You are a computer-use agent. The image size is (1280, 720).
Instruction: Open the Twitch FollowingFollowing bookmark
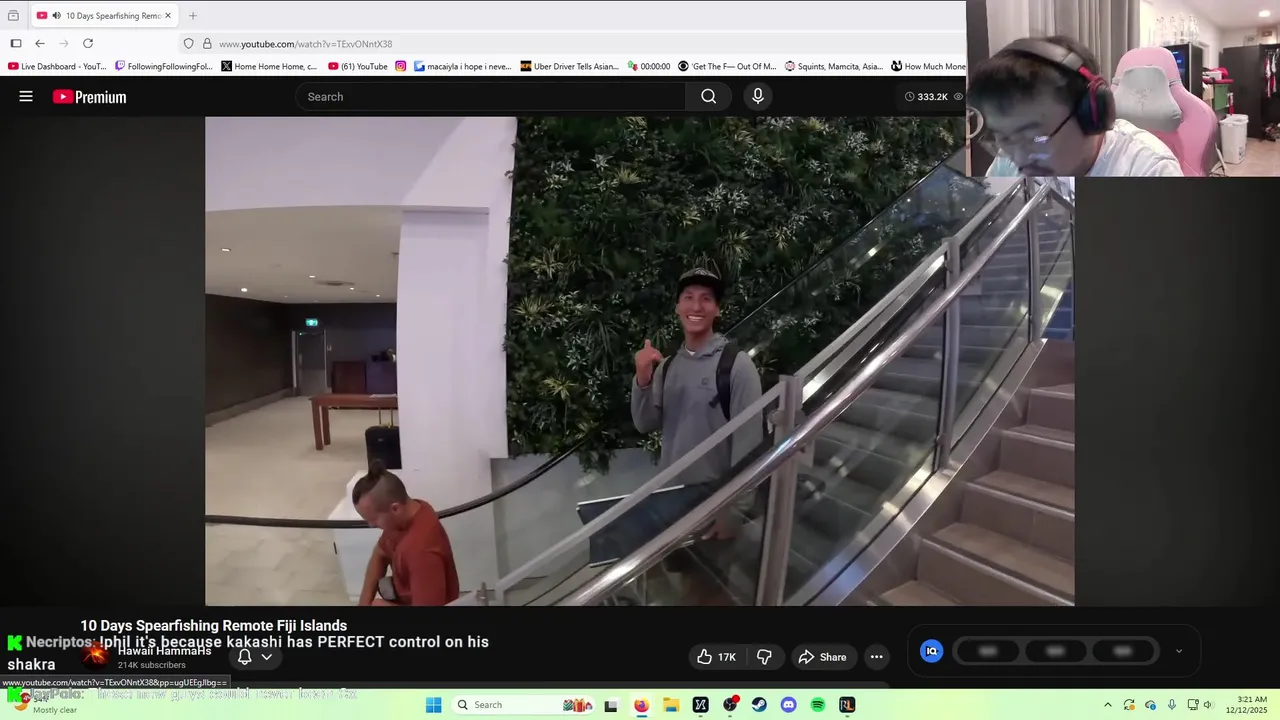click(x=164, y=66)
